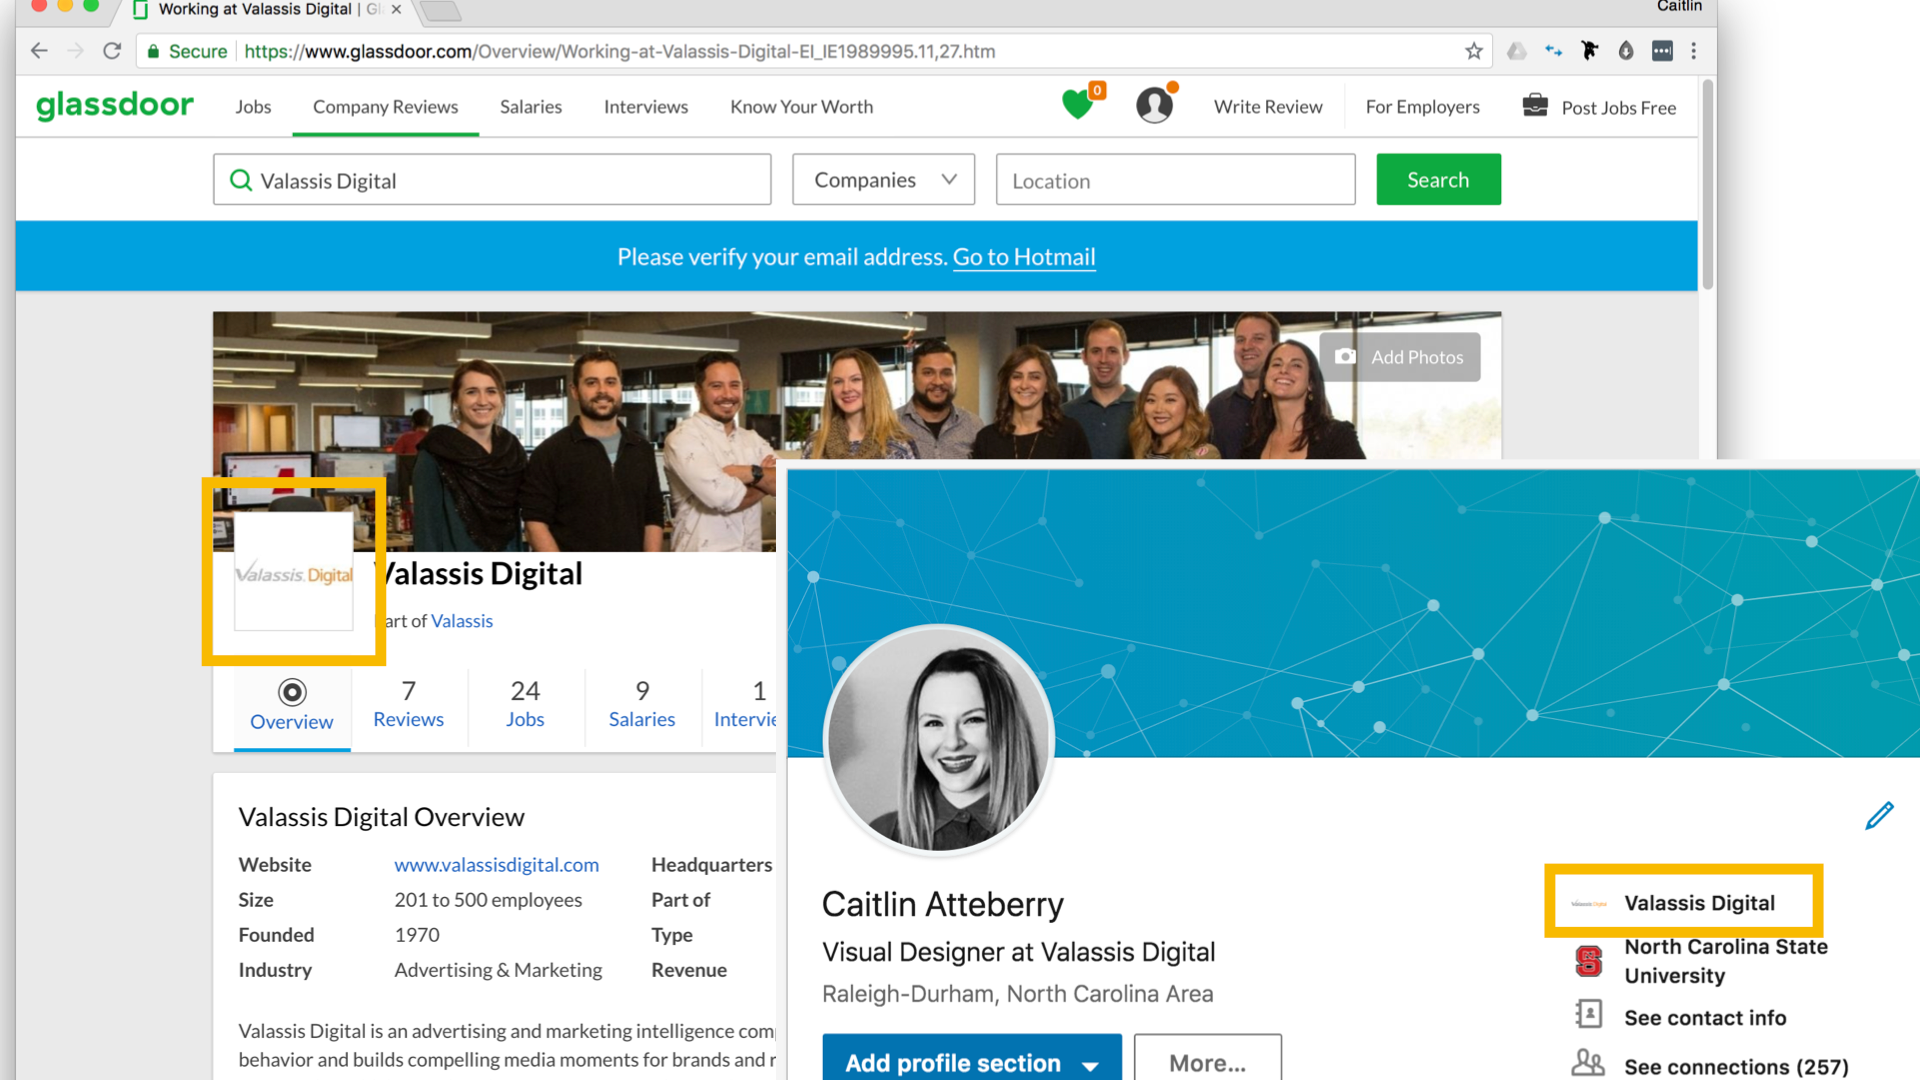
Task: Click the connections people icon
Action: [x=1588, y=1063]
